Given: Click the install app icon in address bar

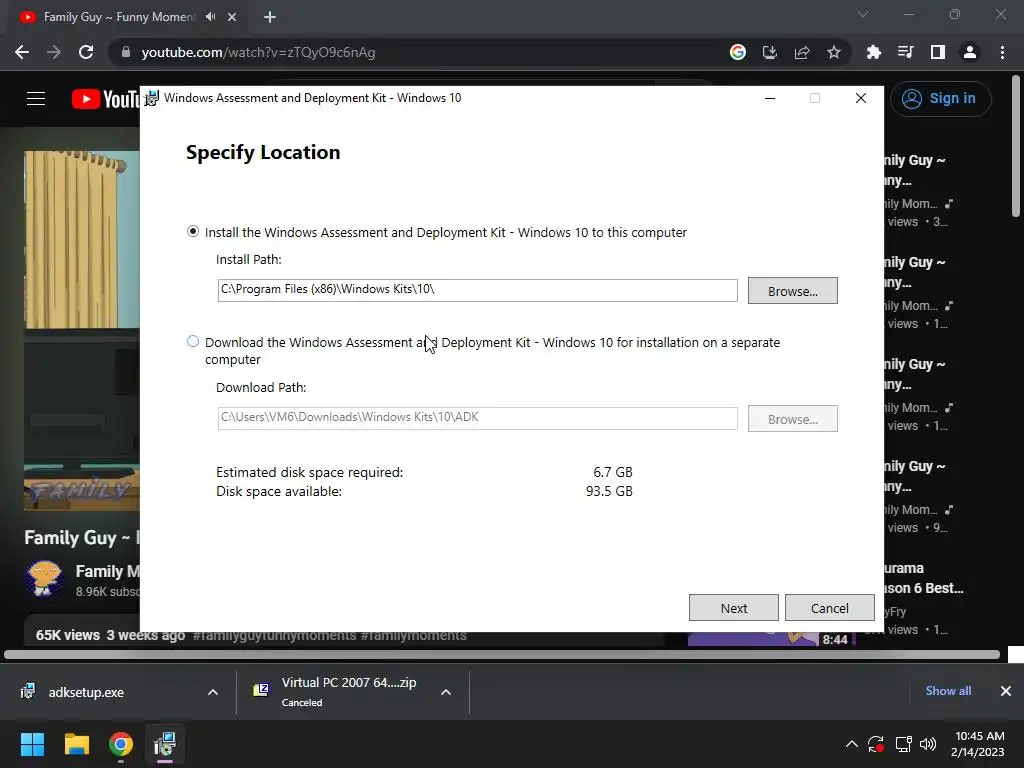Looking at the screenshot, I should pos(770,52).
